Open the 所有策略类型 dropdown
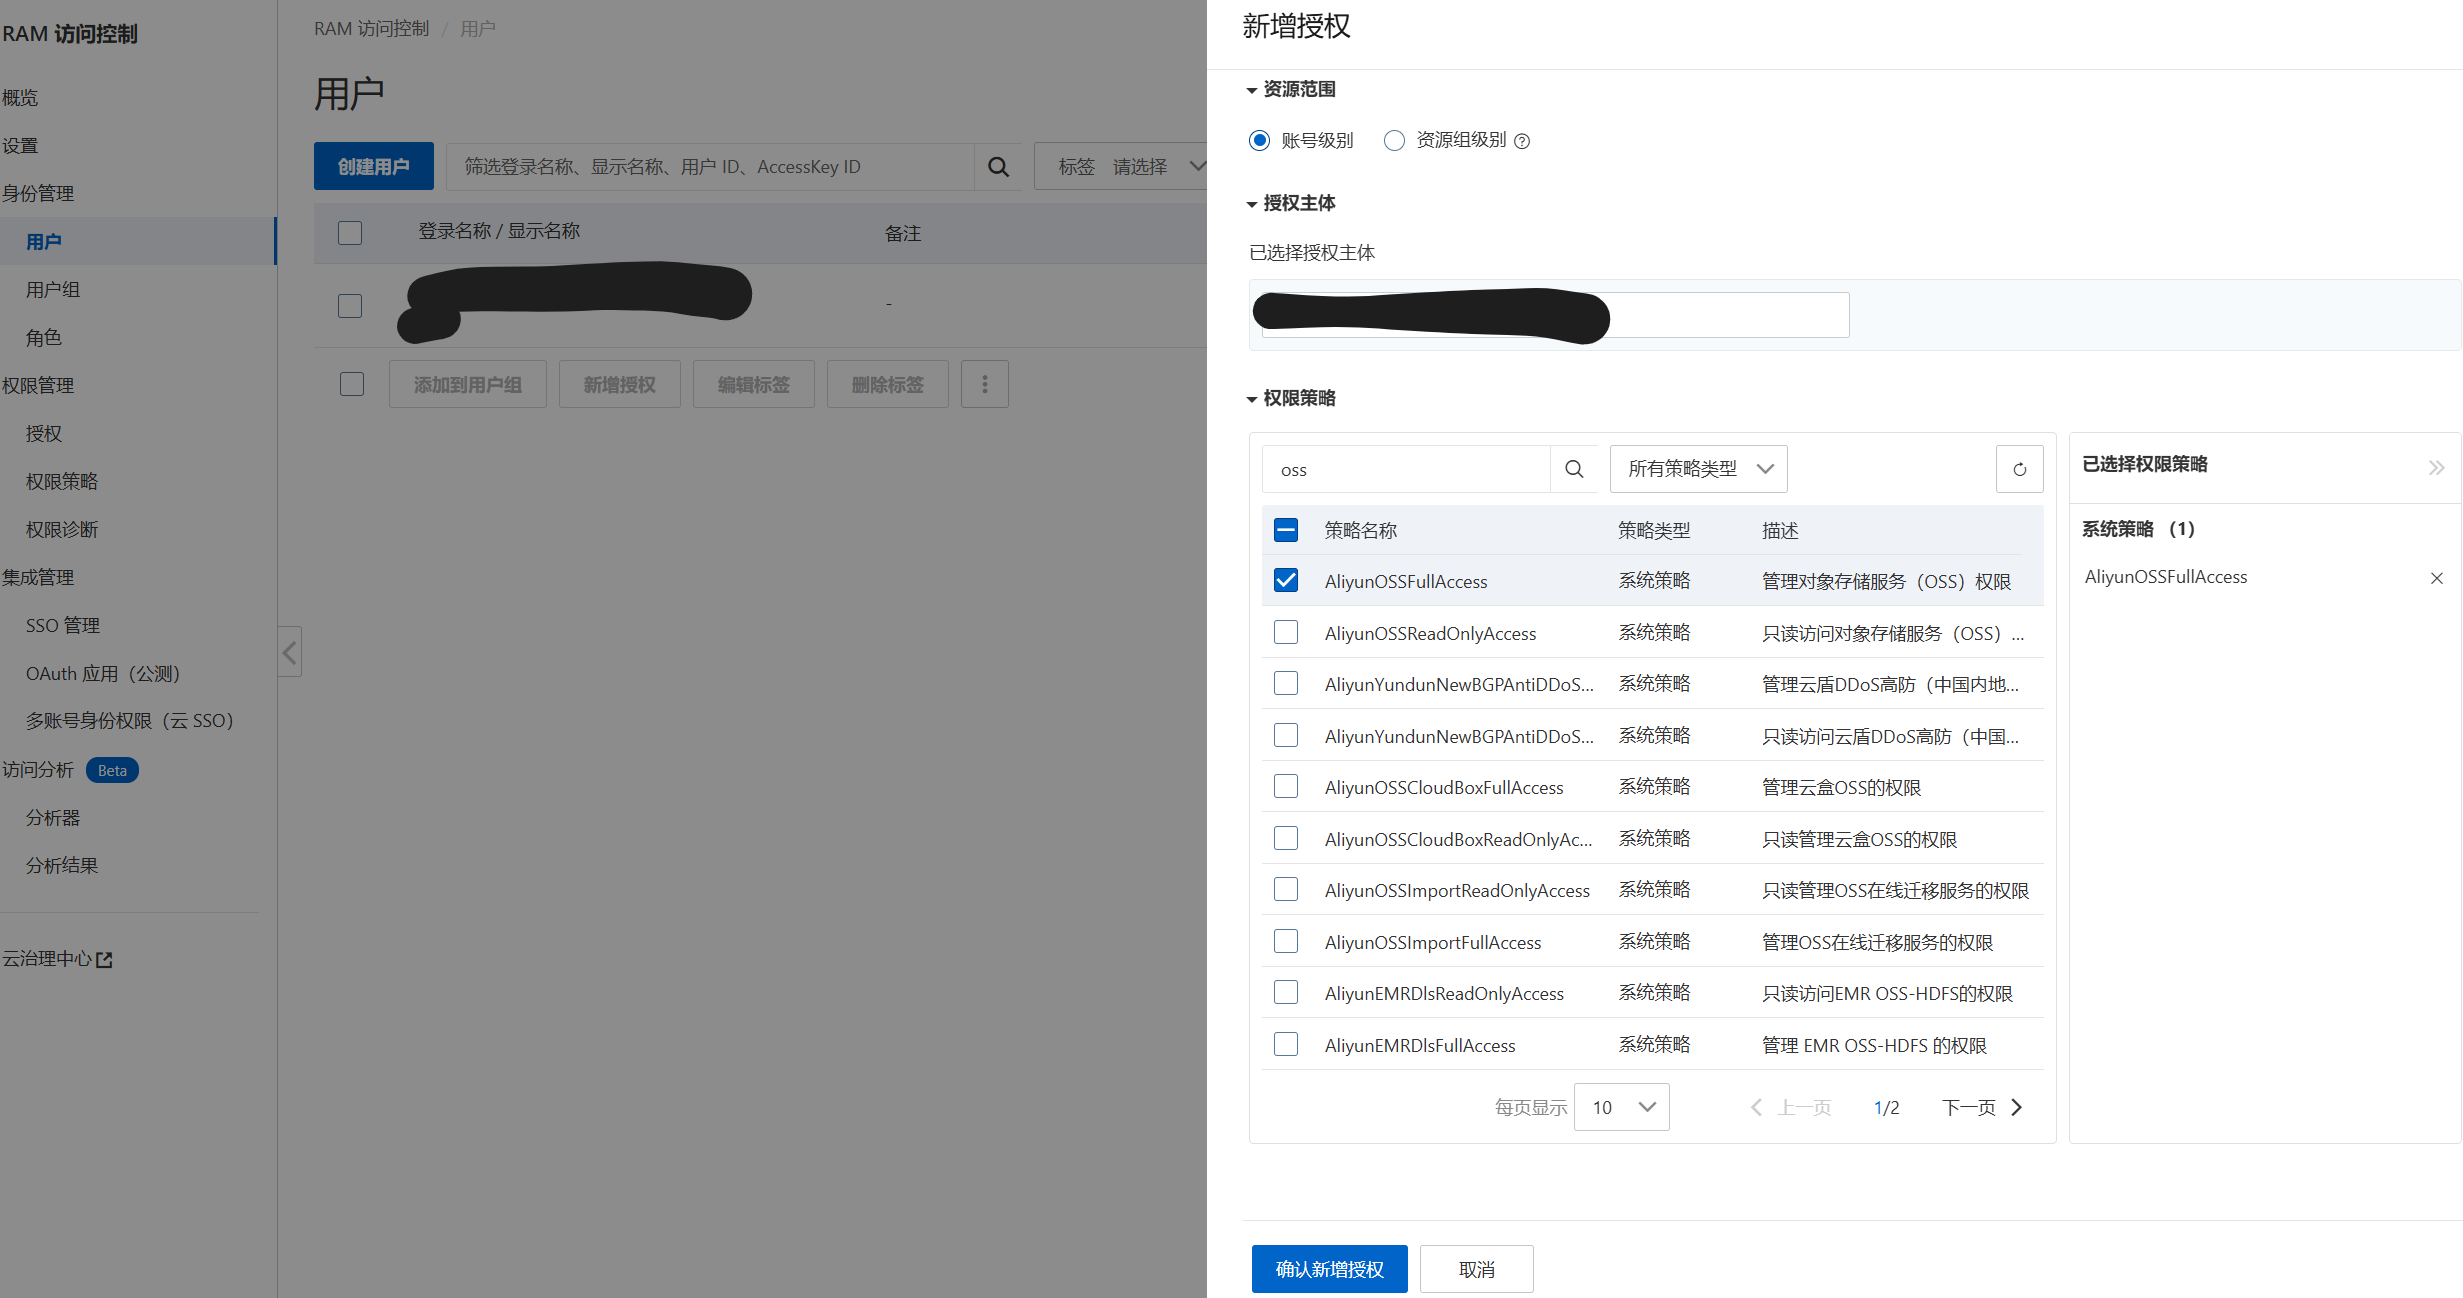2463x1298 pixels. [x=1698, y=469]
